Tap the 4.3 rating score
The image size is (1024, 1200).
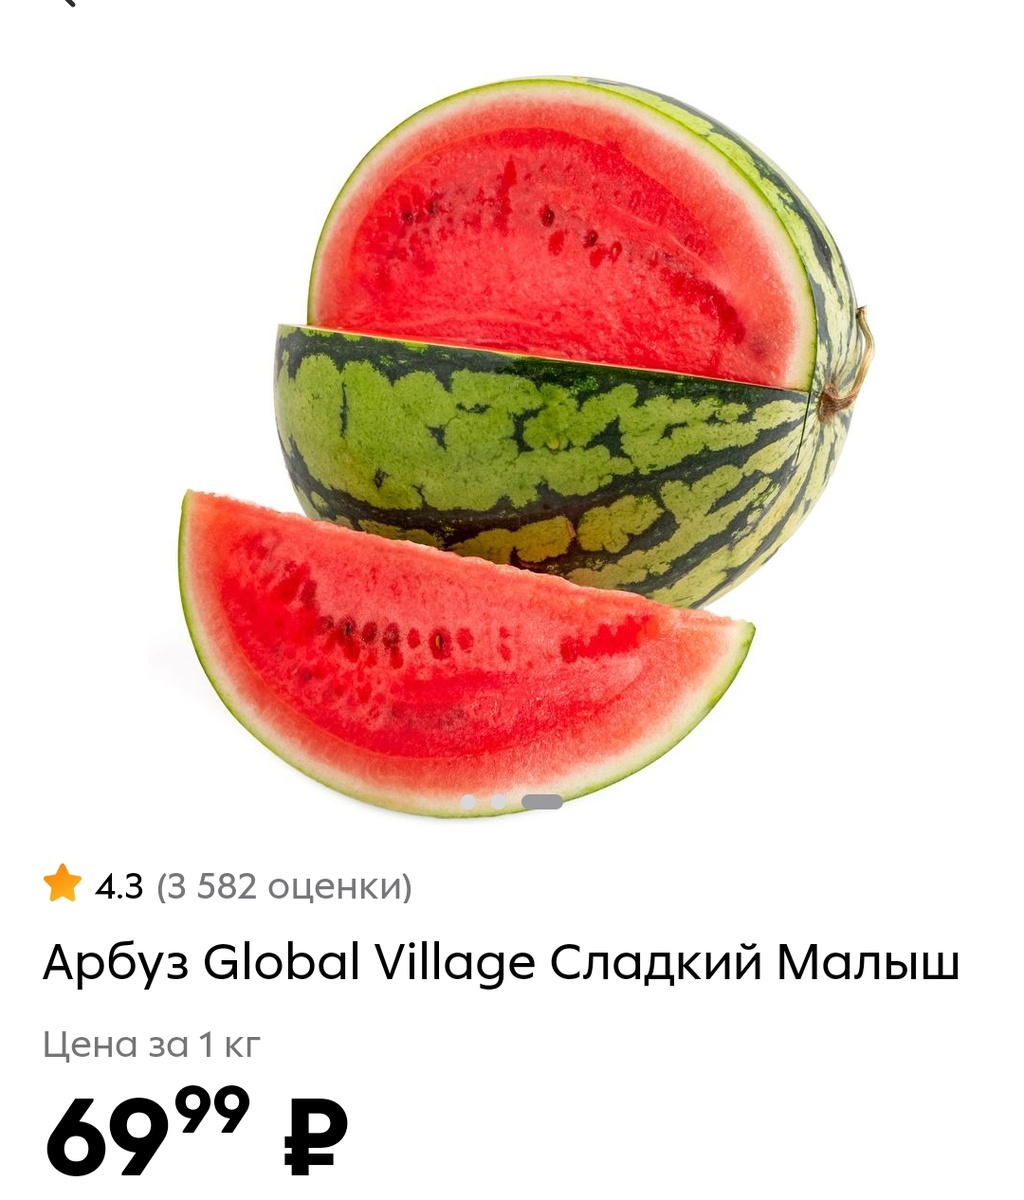(119, 886)
